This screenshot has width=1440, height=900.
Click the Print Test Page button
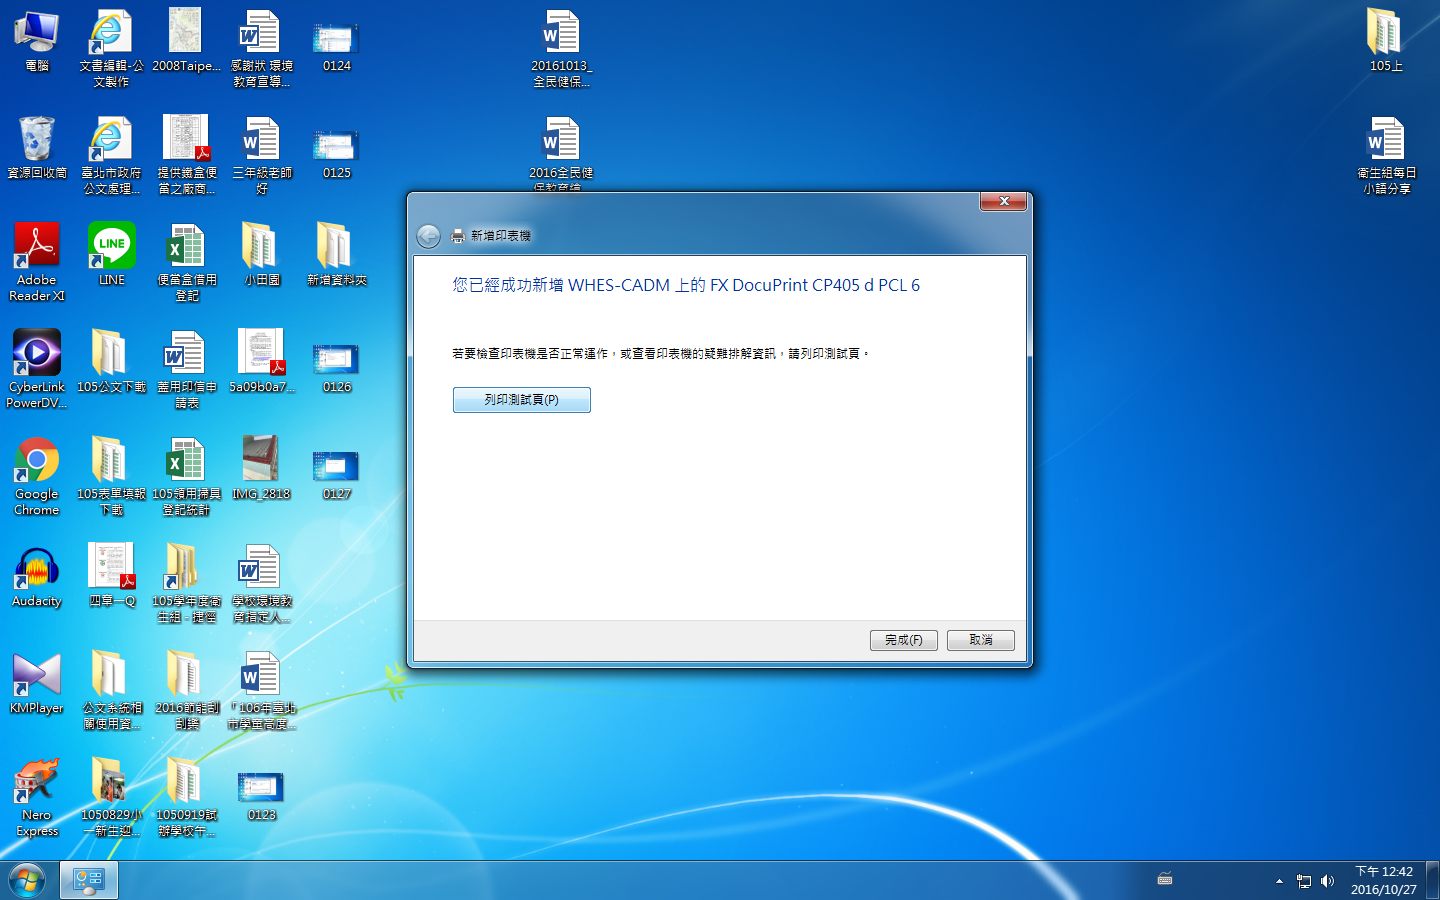coord(521,400)
